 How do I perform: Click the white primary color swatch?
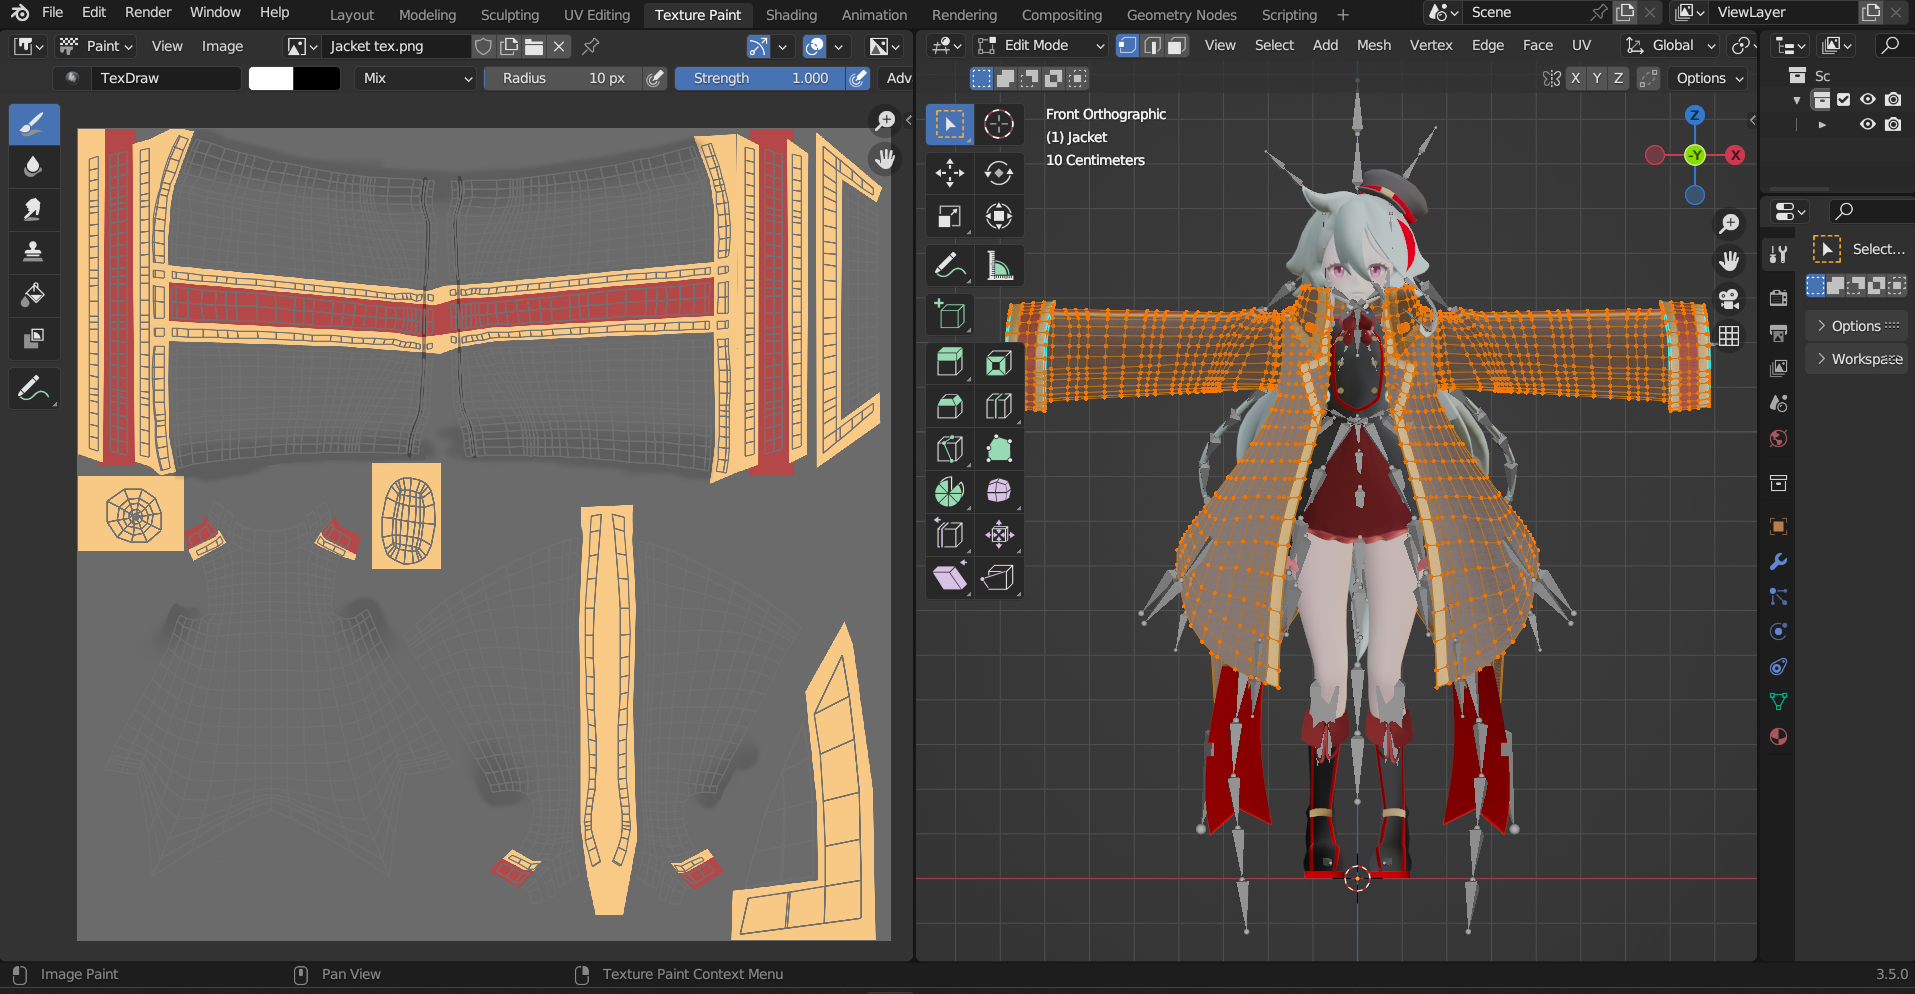pyautogui.click(x=271, y=78)
